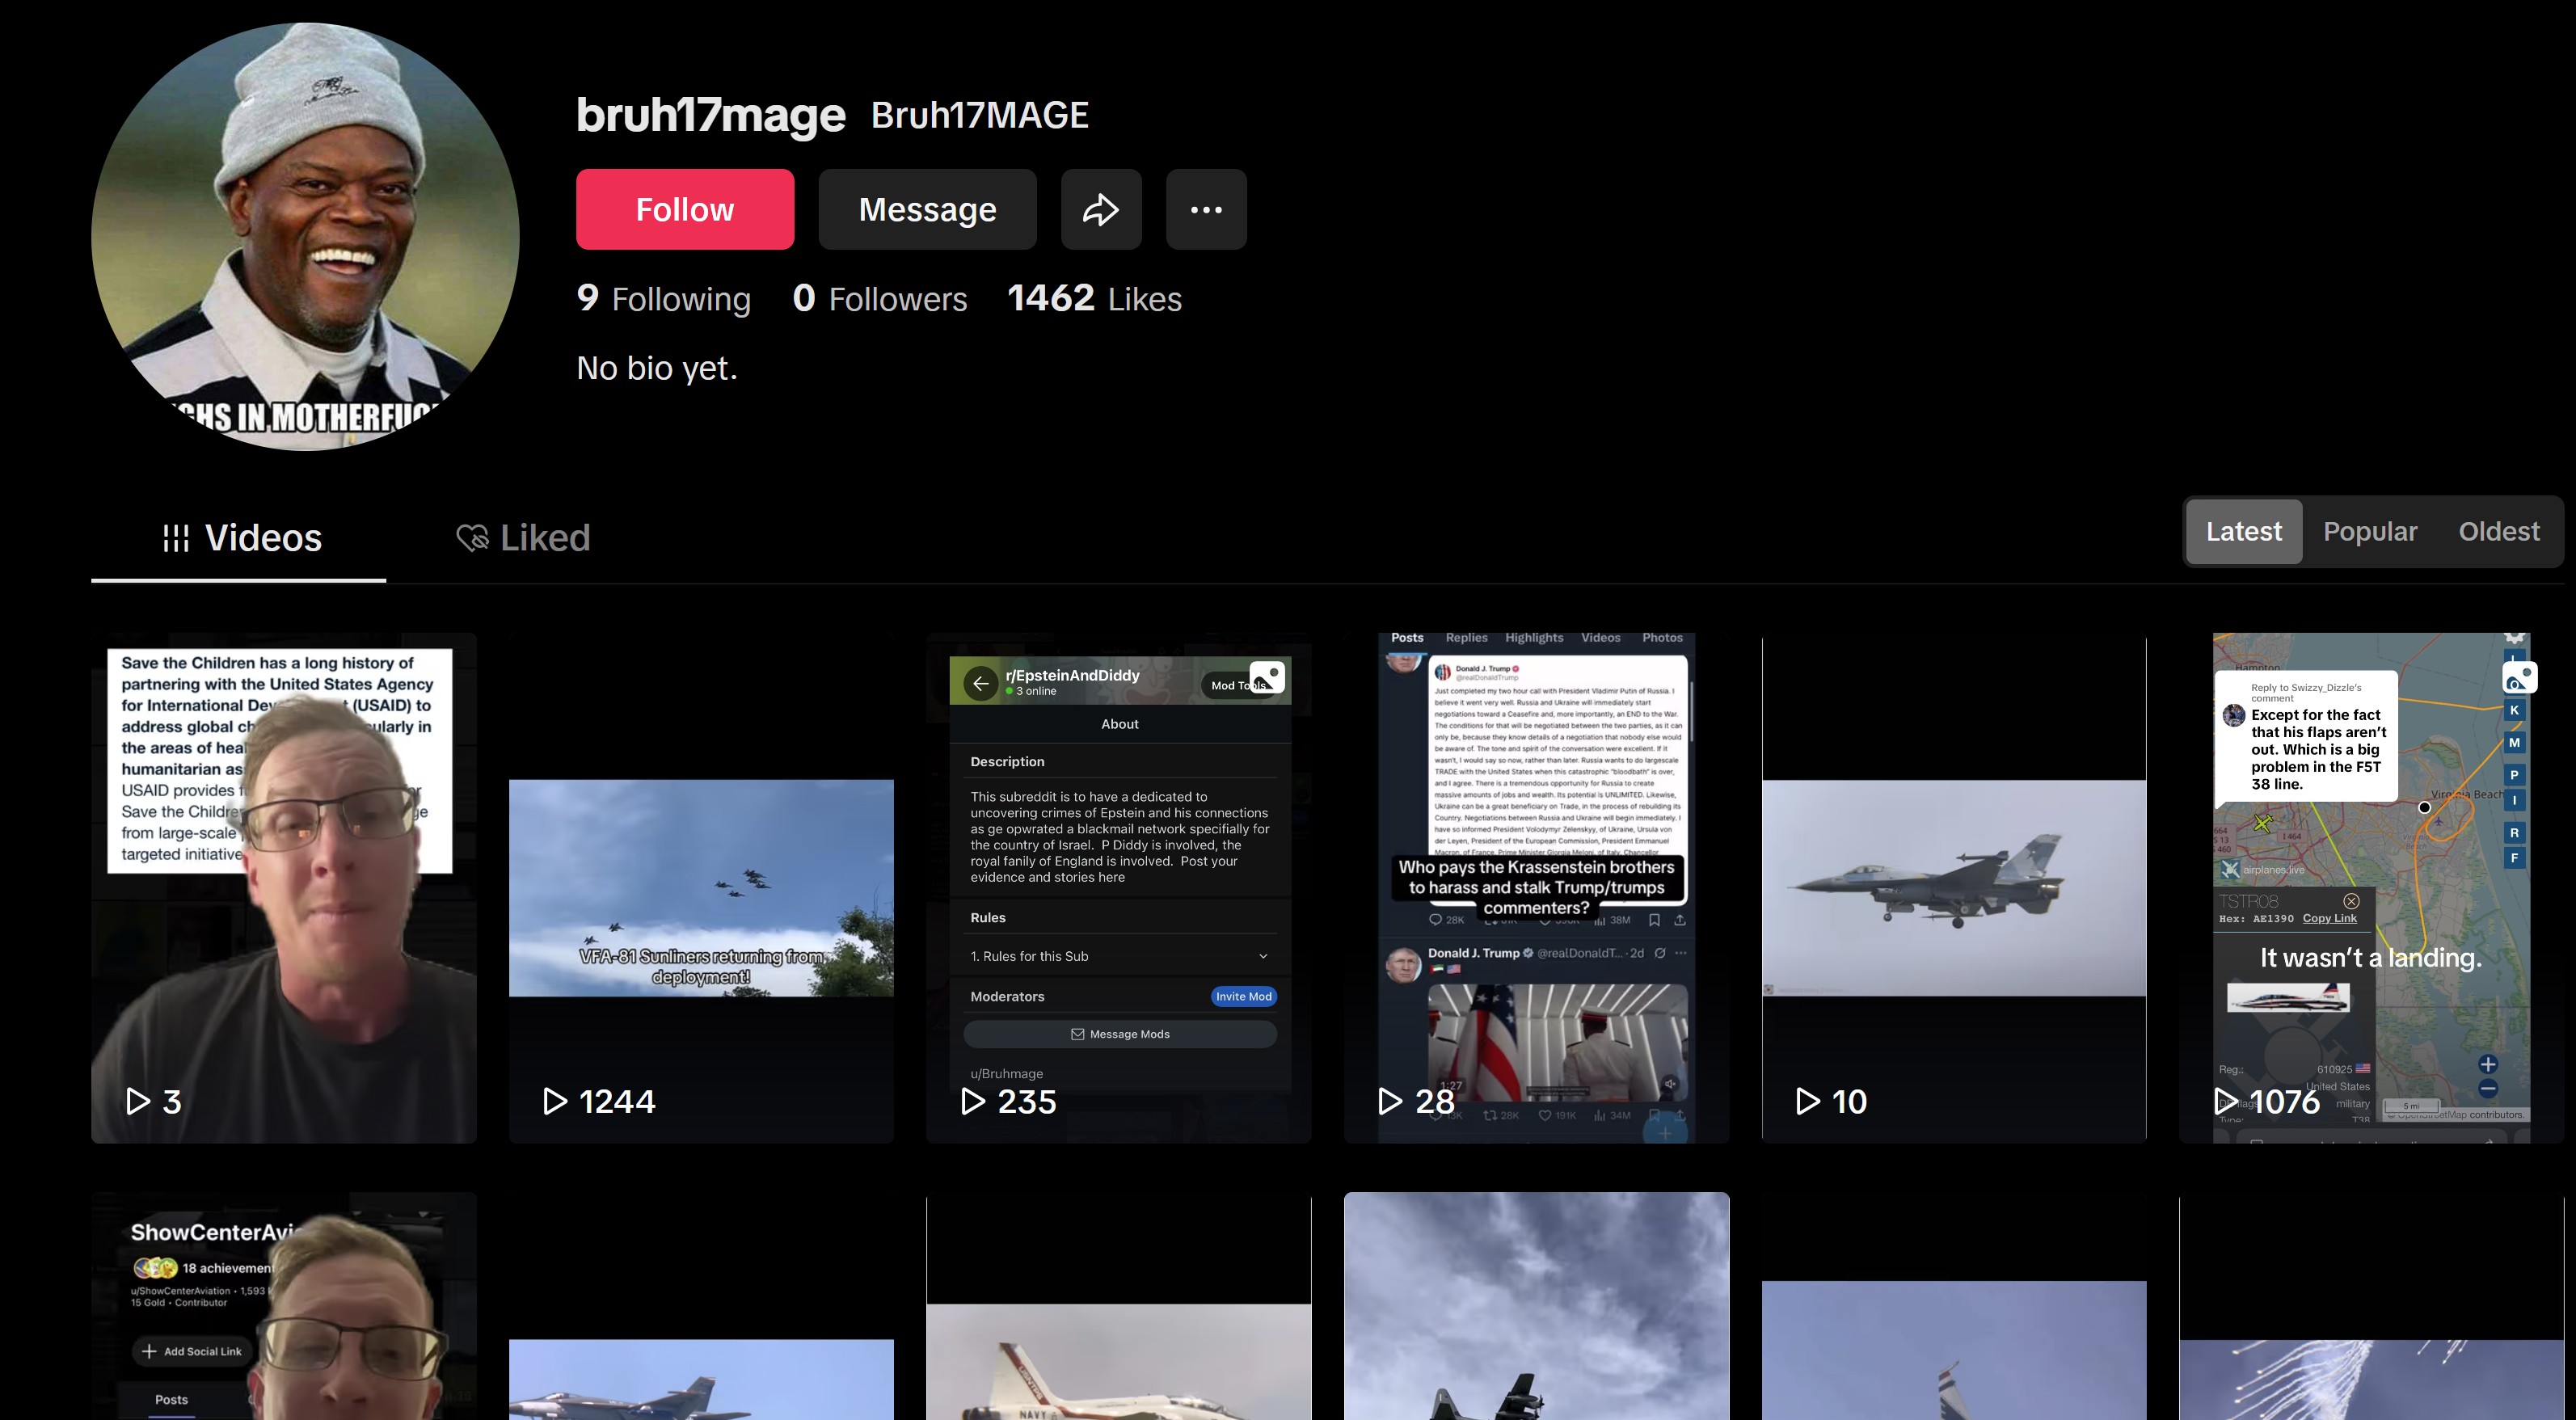Sort videos by Popular
The height and width of the screenshot is (1420, 2576).
[x=2370, y=531]
